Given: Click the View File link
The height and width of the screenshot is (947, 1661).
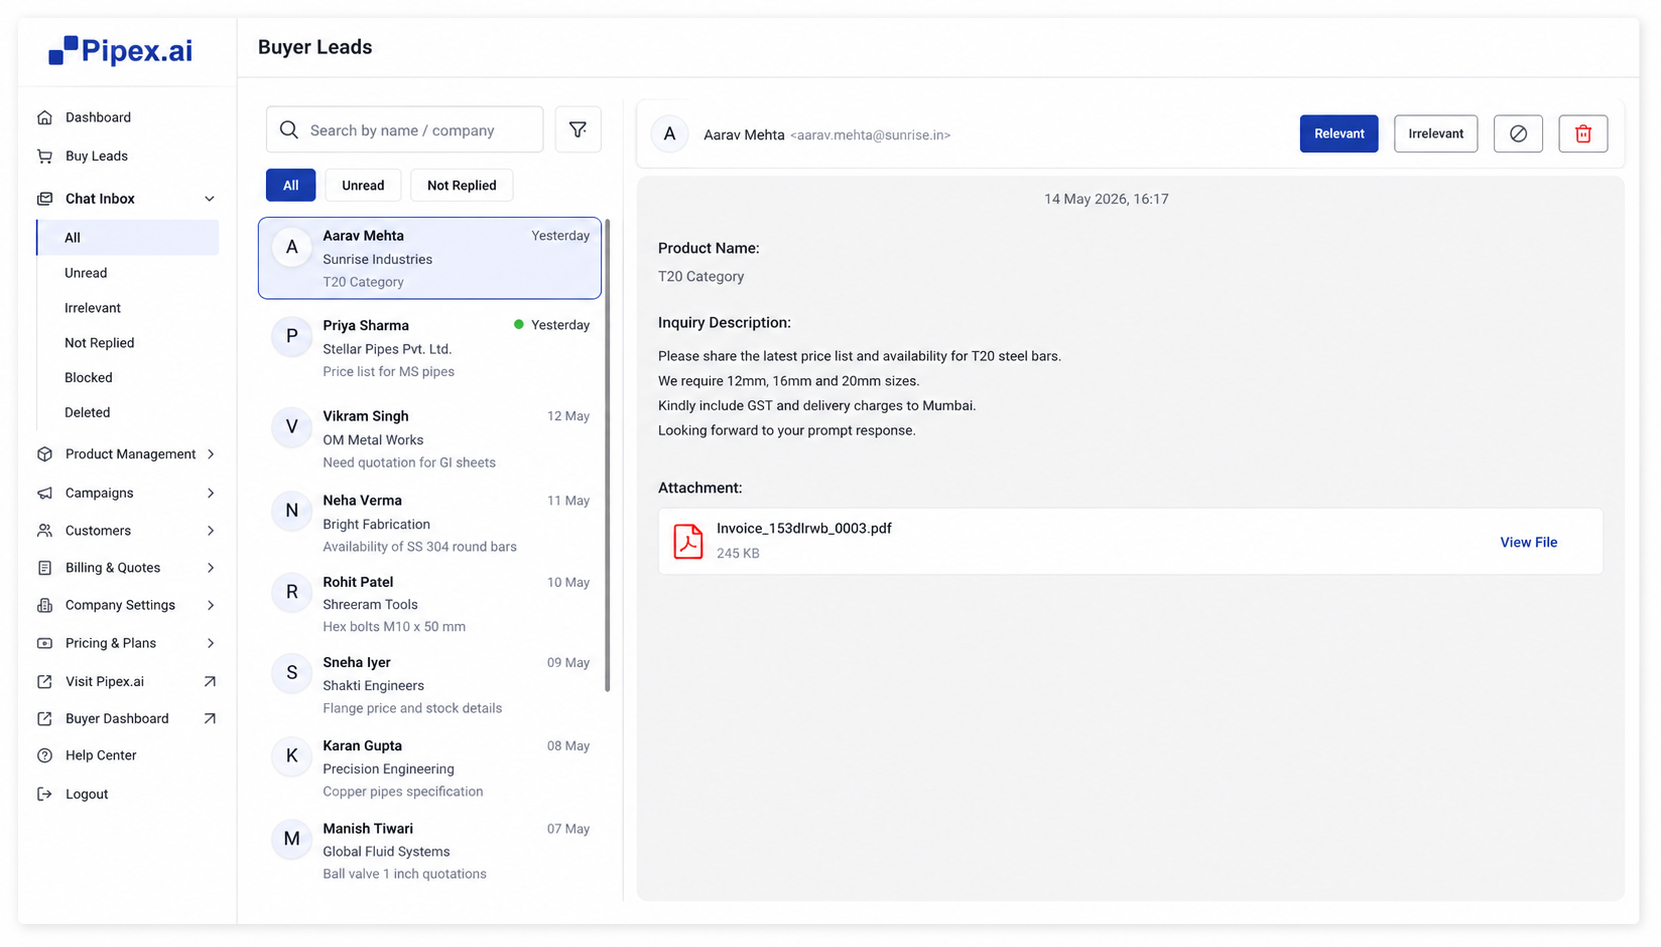Looking at the screenshot, I should [1529, 542].
